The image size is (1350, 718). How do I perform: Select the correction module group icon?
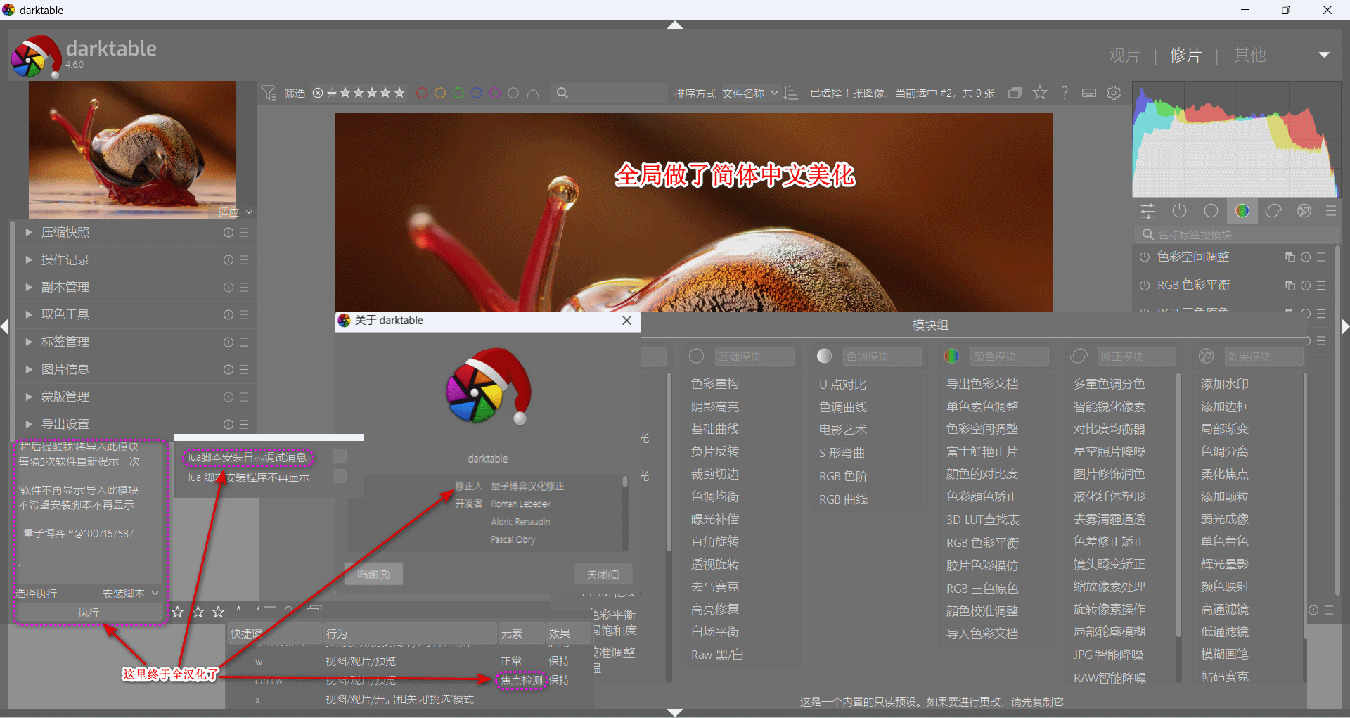click(x=1273, y=211)
